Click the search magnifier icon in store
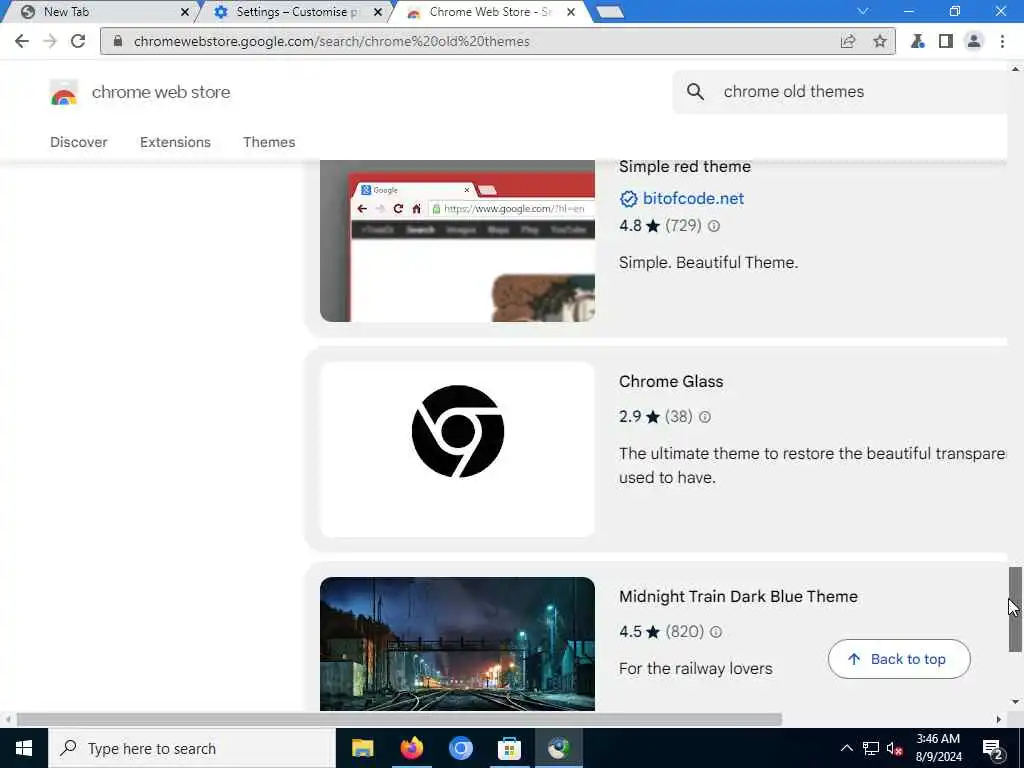 [x=696, y=91]
